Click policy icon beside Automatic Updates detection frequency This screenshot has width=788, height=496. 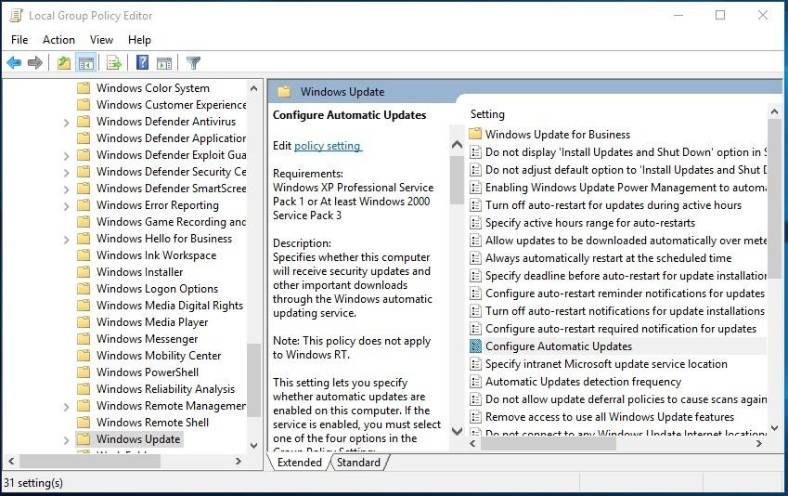[x=475, y=381]
